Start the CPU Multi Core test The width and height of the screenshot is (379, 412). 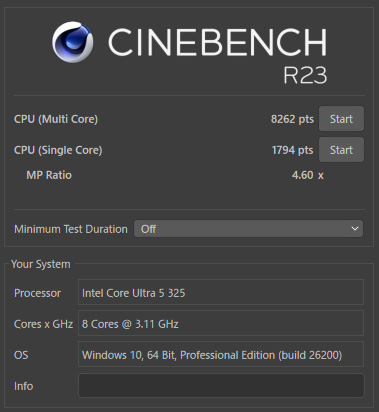[x=341, y=119]
